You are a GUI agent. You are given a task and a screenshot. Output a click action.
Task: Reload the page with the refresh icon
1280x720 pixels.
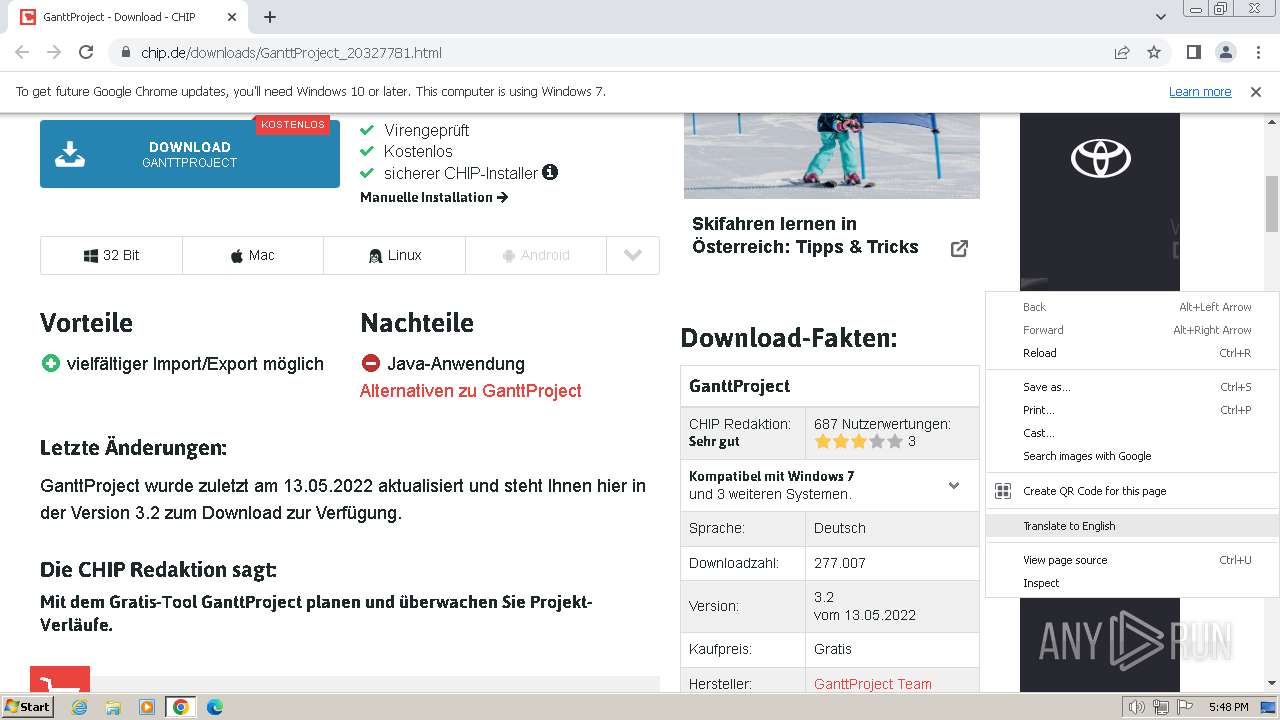[x=86, y=52]
